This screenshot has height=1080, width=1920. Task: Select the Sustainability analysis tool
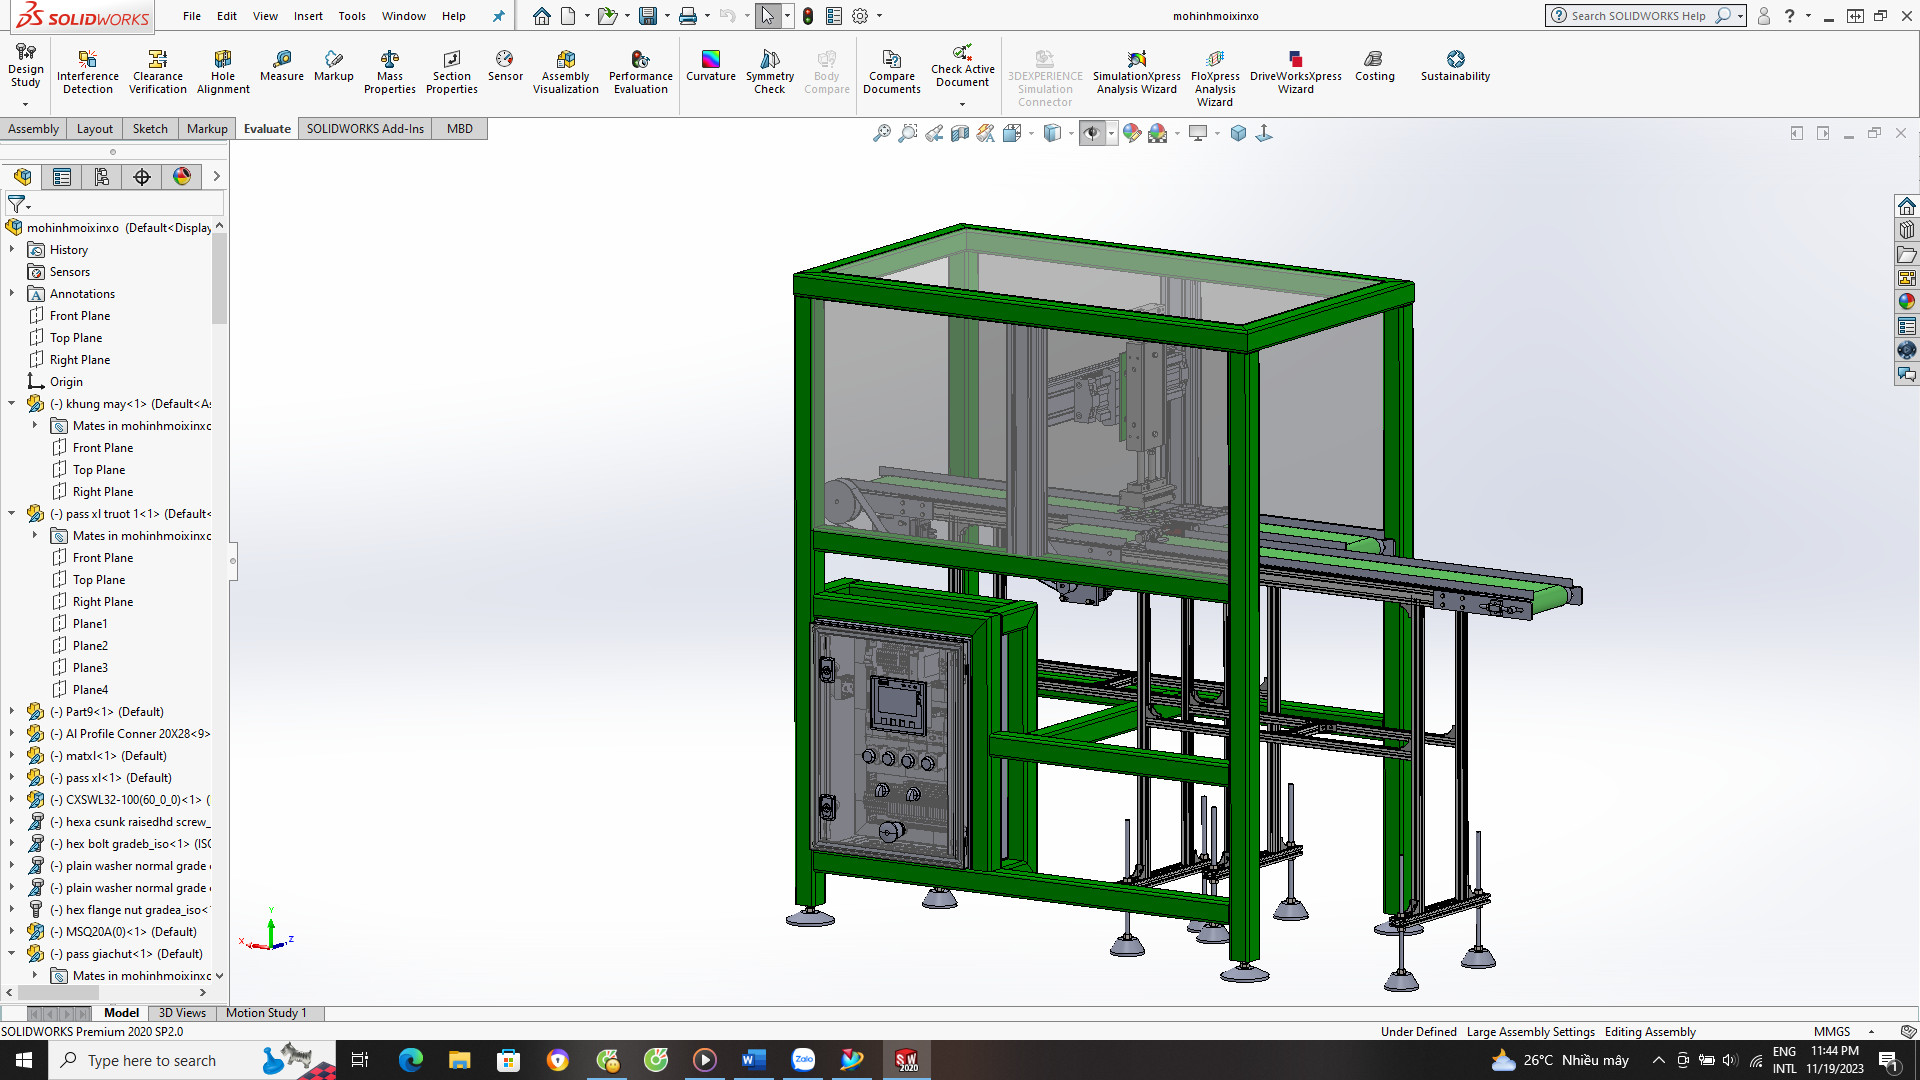[x=1455, y=66]
